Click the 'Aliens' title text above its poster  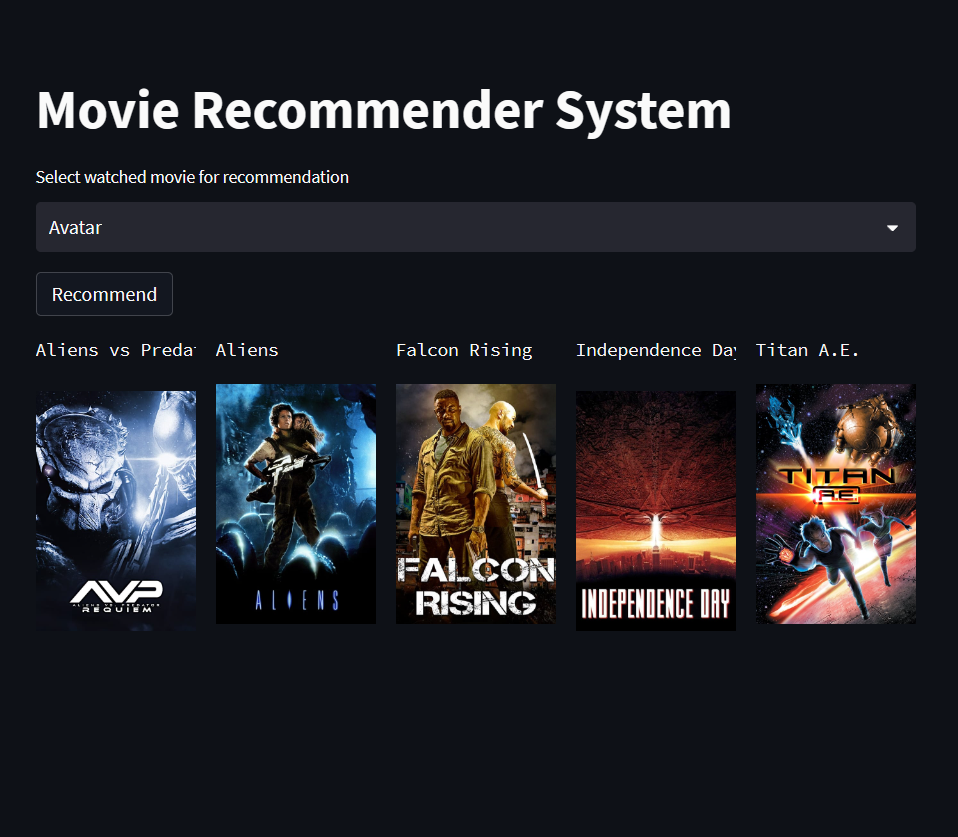tap(247, 350)
